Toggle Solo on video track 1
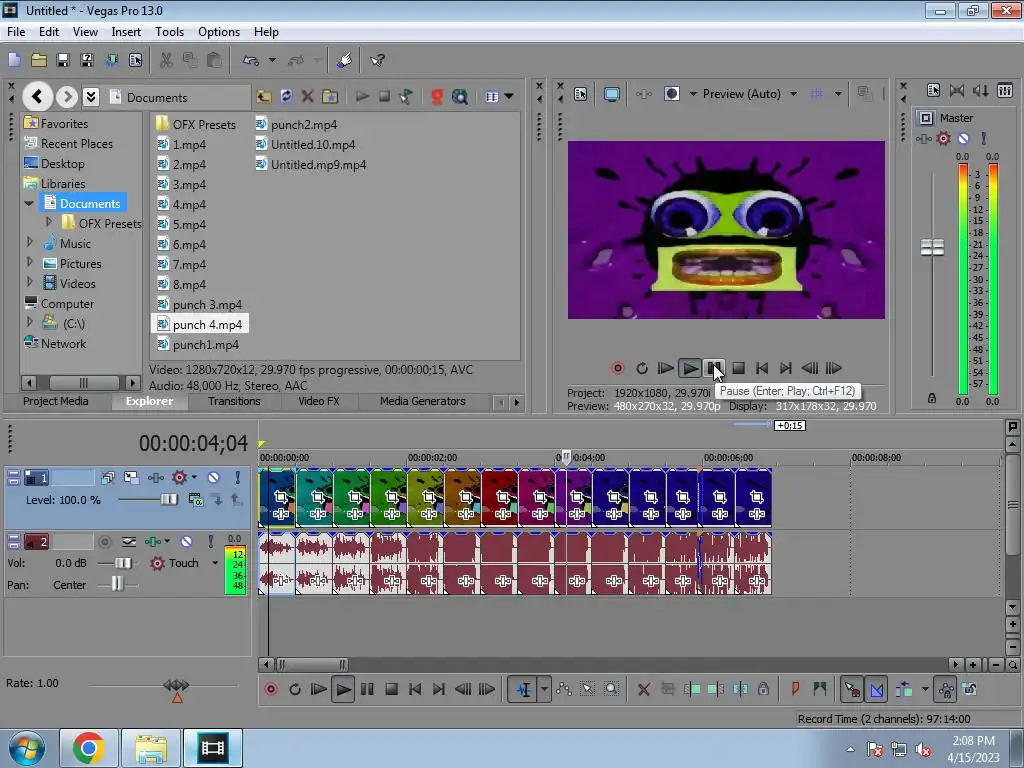Image resolution: width=1024 pixels, height=768 pixels. click(238, 477)
